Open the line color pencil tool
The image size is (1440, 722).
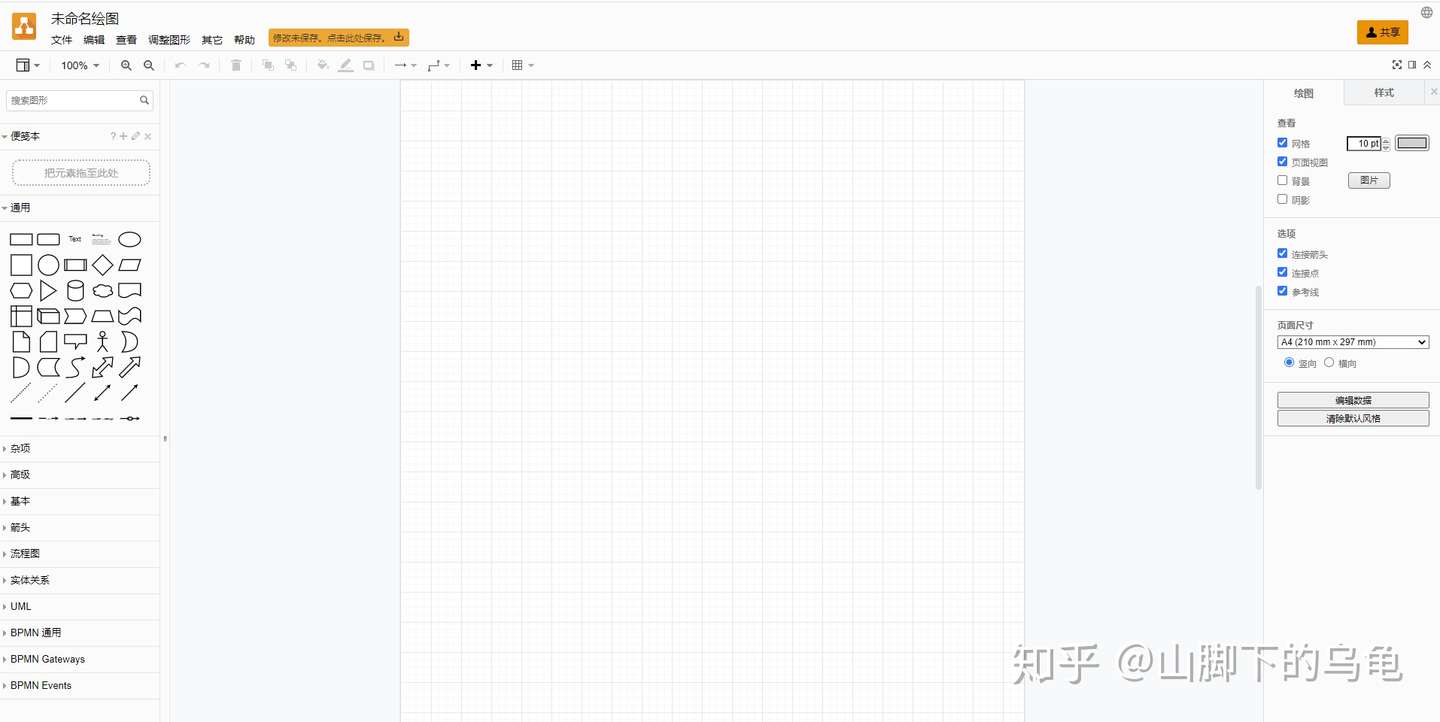point(346,66)
